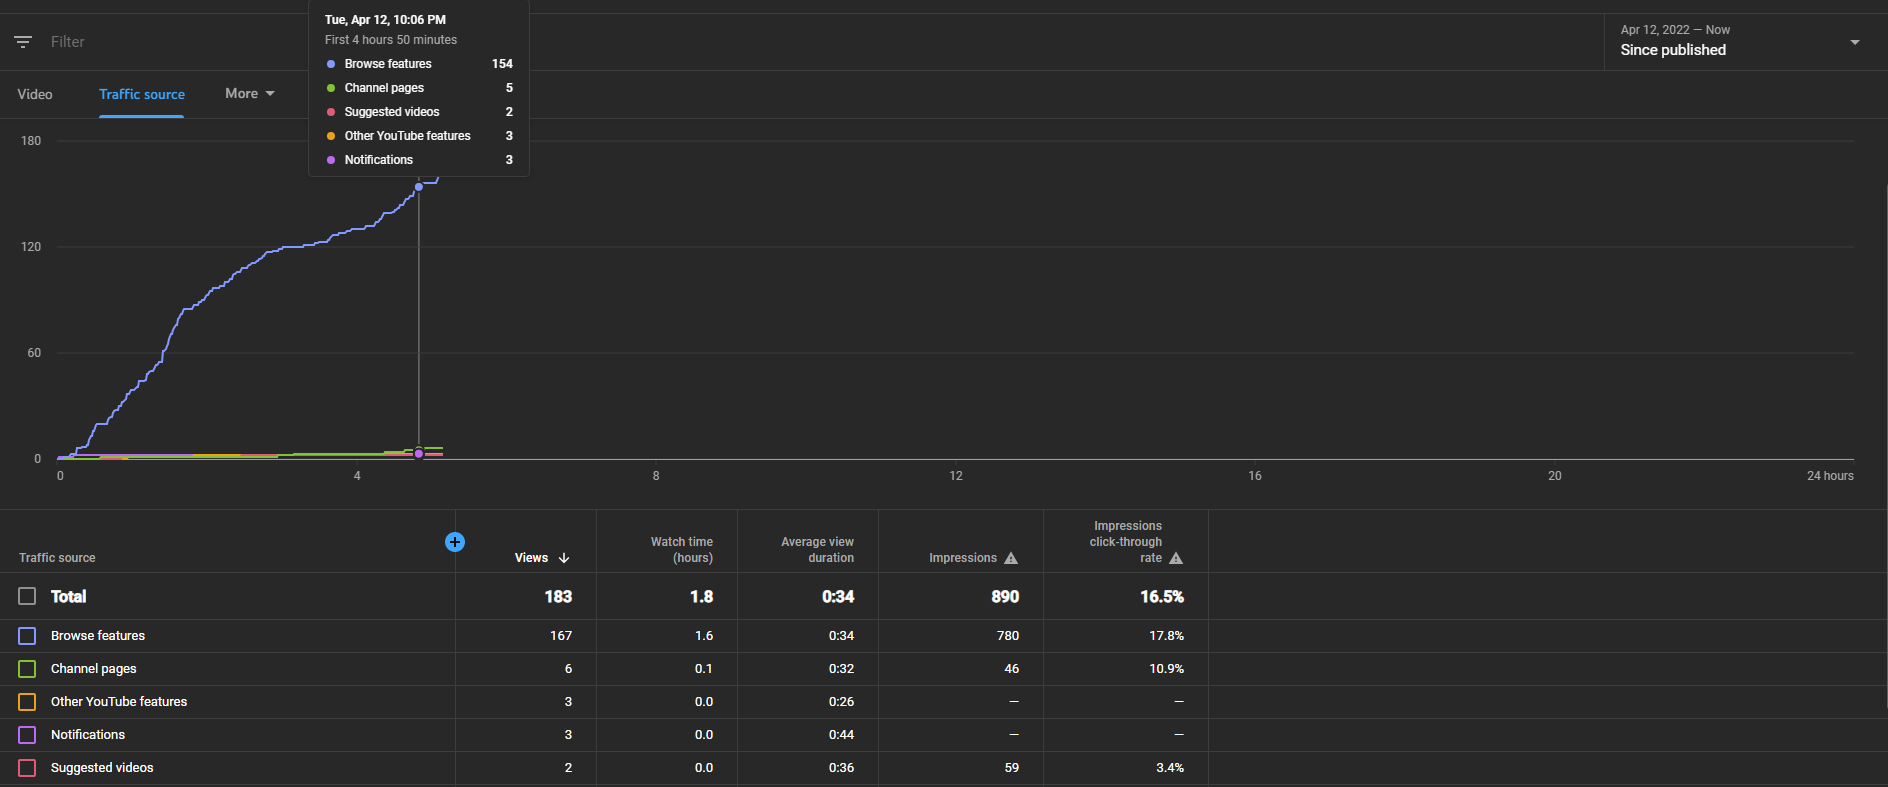Click Browse features views value 167

click(x=561, y=636)
